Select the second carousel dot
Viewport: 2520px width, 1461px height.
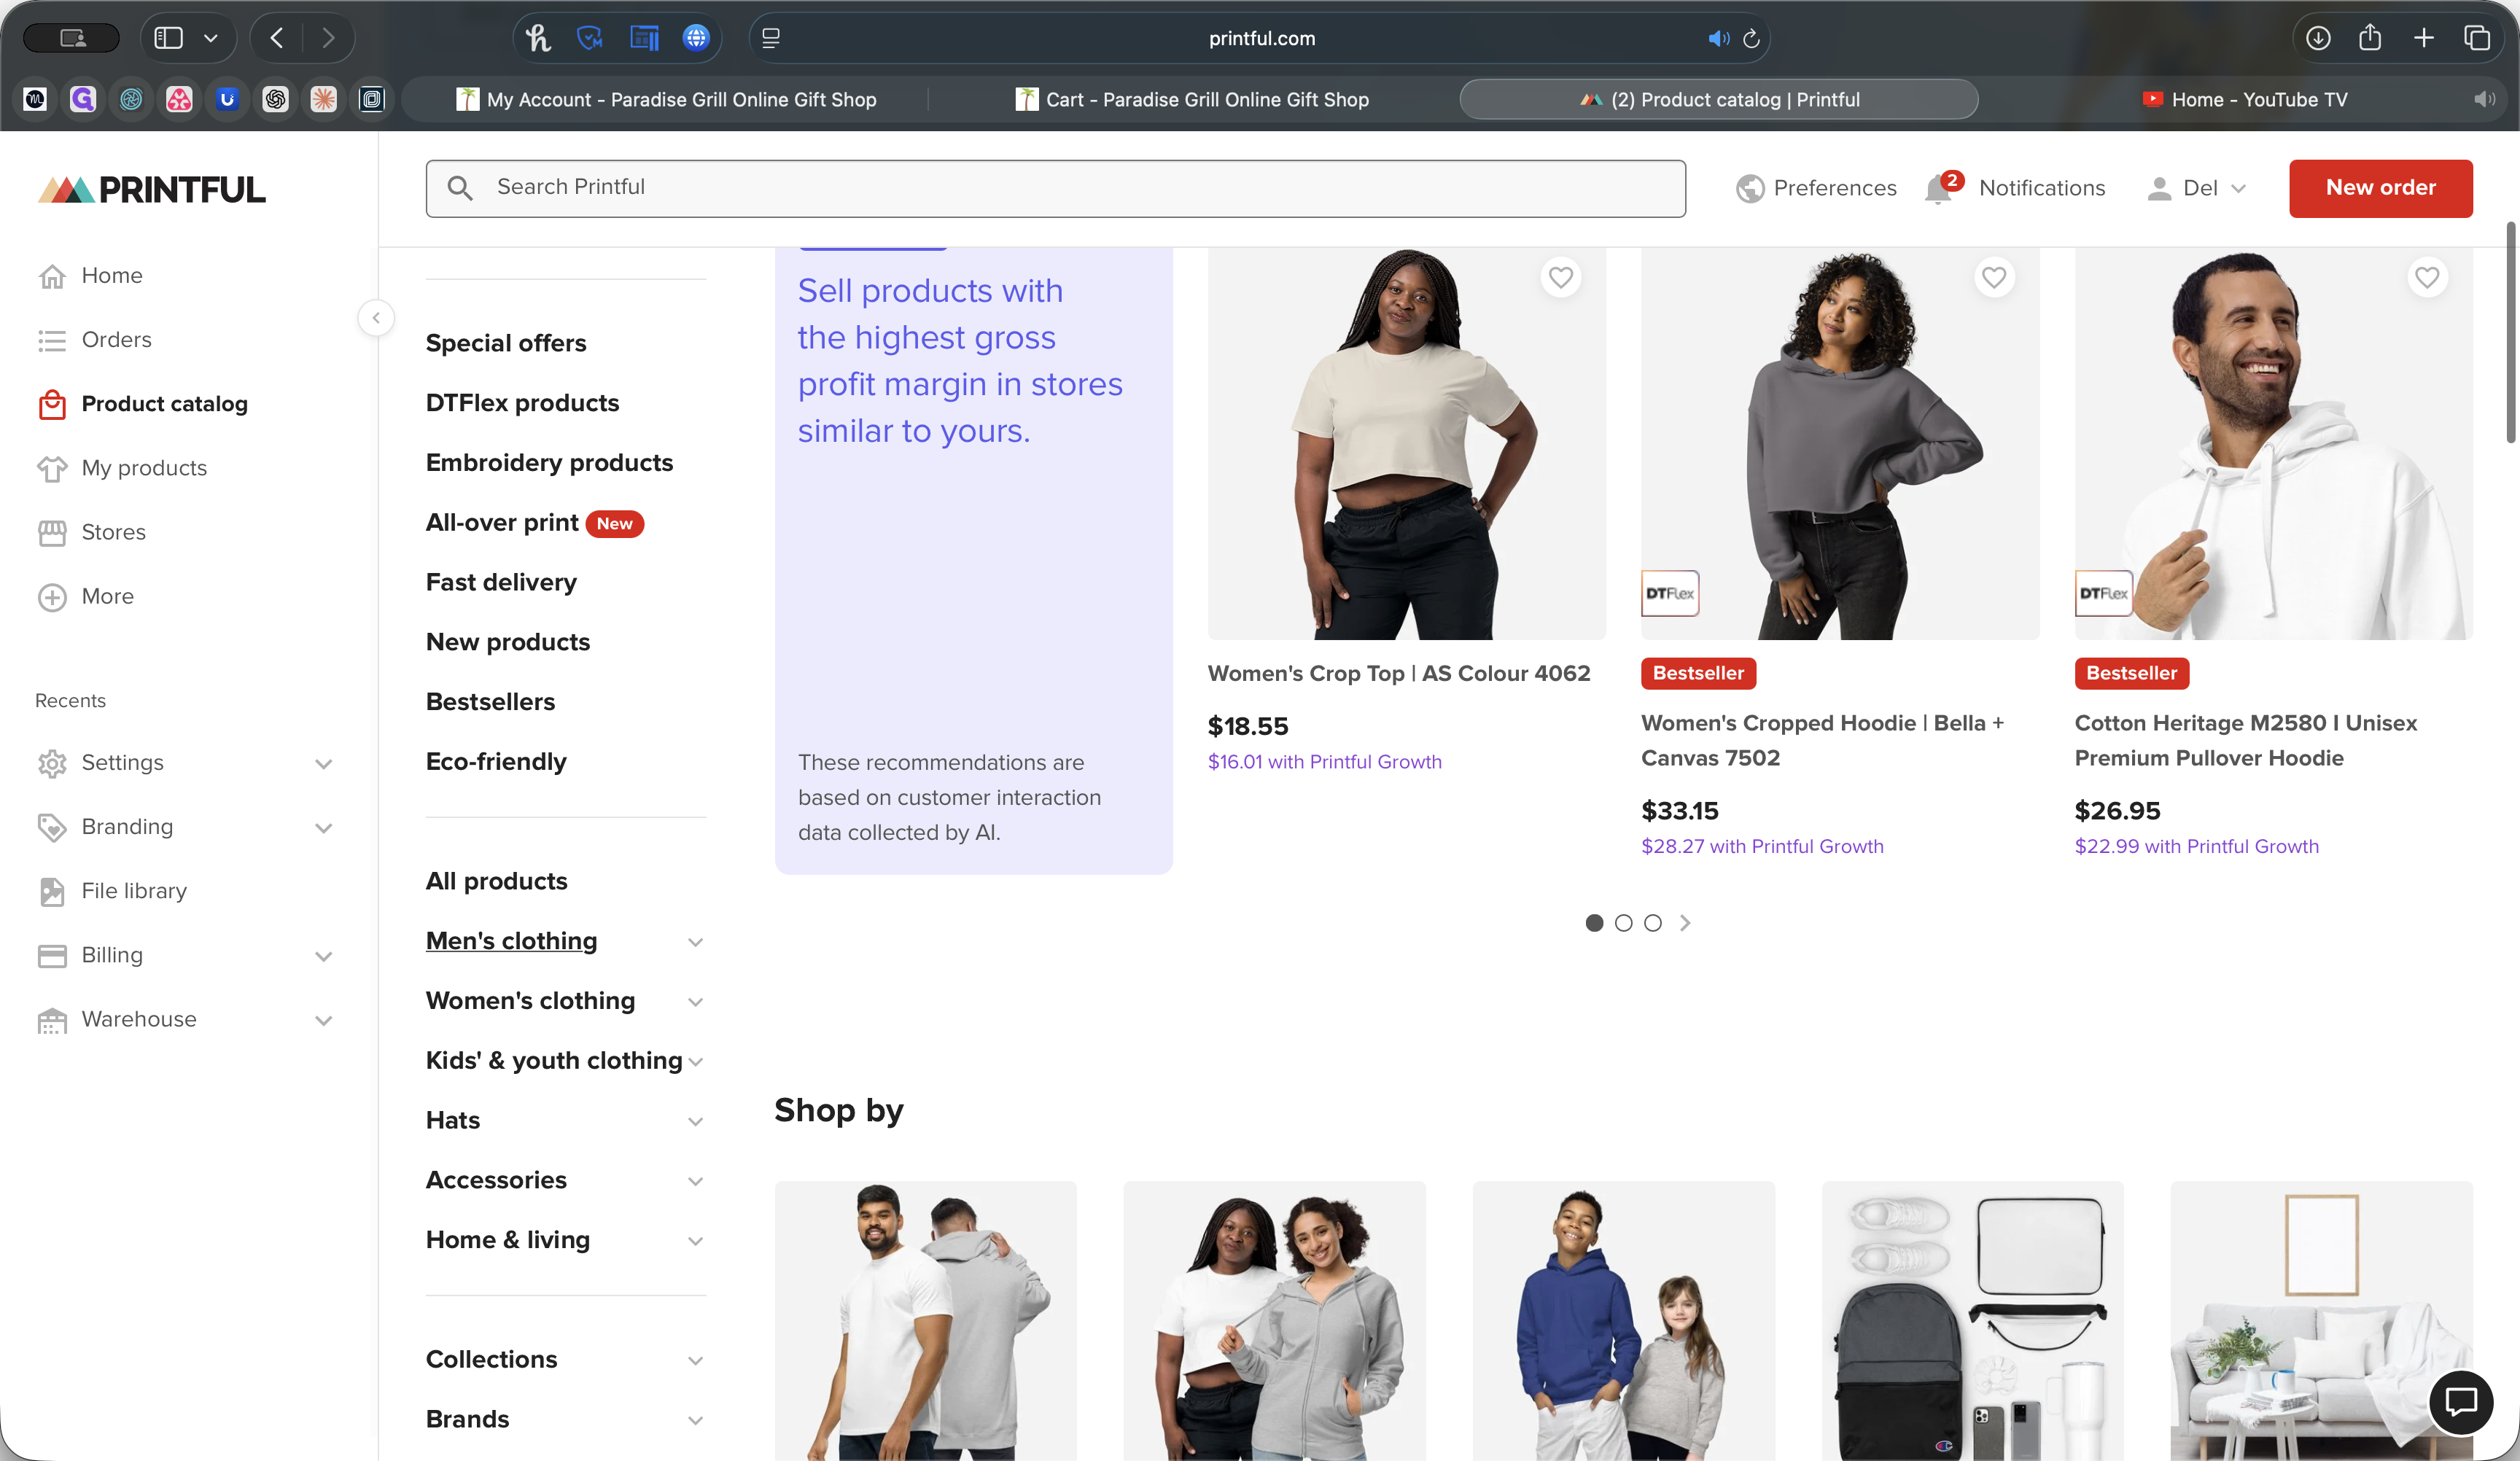(1623, 923)
